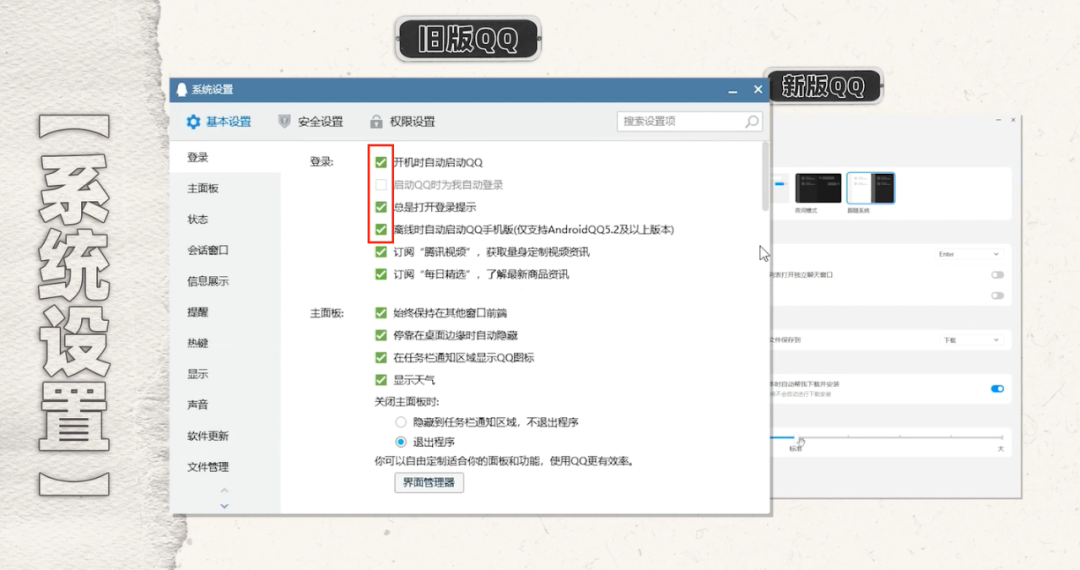1080x570 pixels.
Task: Open the Enter send-key dropdown in new QQ
Action: [968, 254]
